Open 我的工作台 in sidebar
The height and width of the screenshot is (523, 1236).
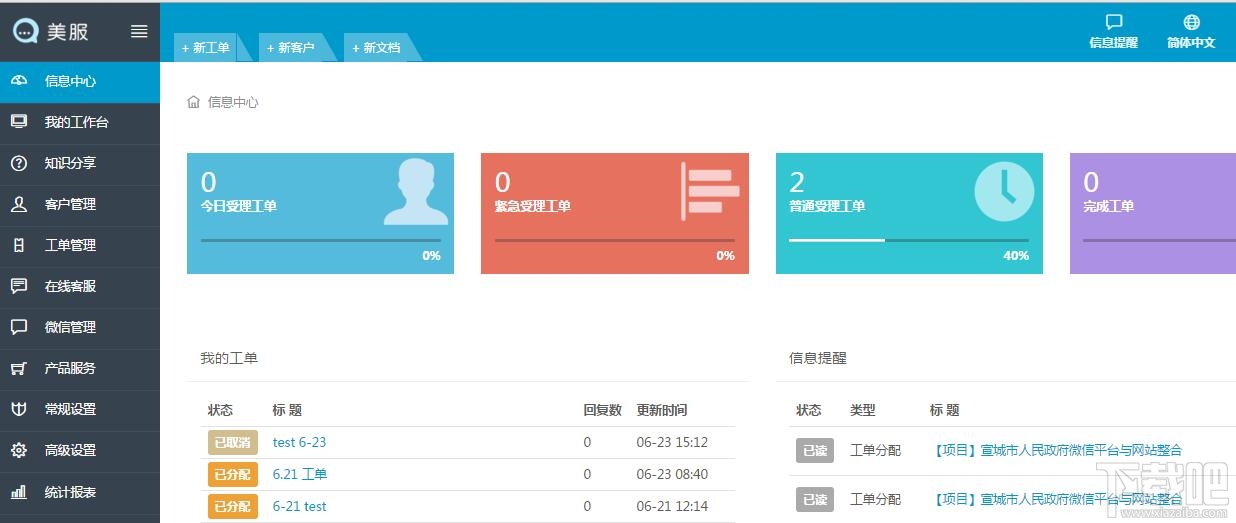(x=80, y=122)
